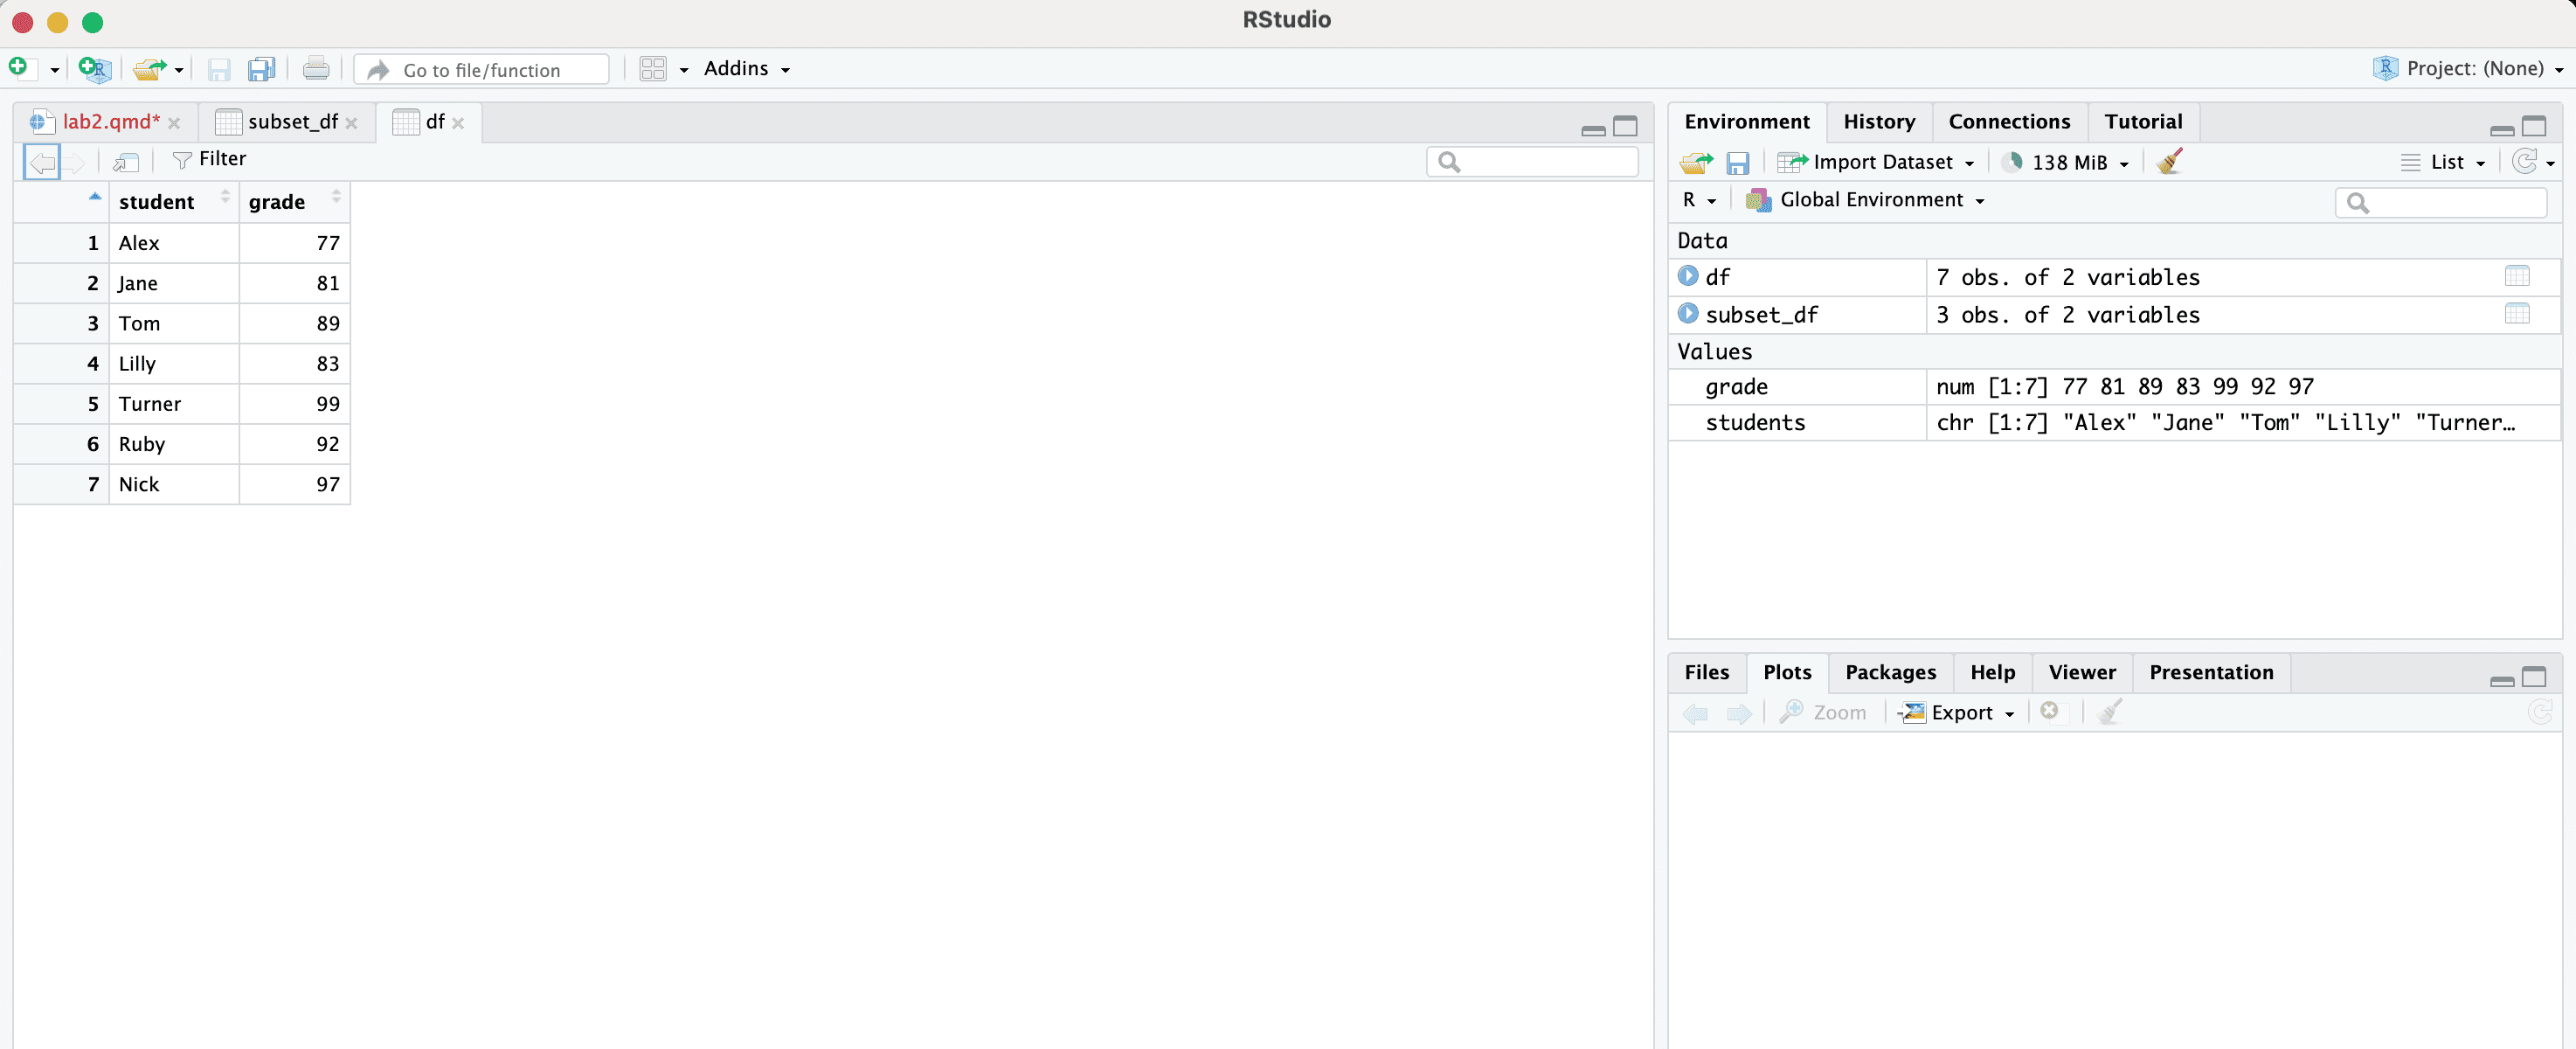Click the show in new window icon
The image size is (2576, 1049).
tap(126, 161)
